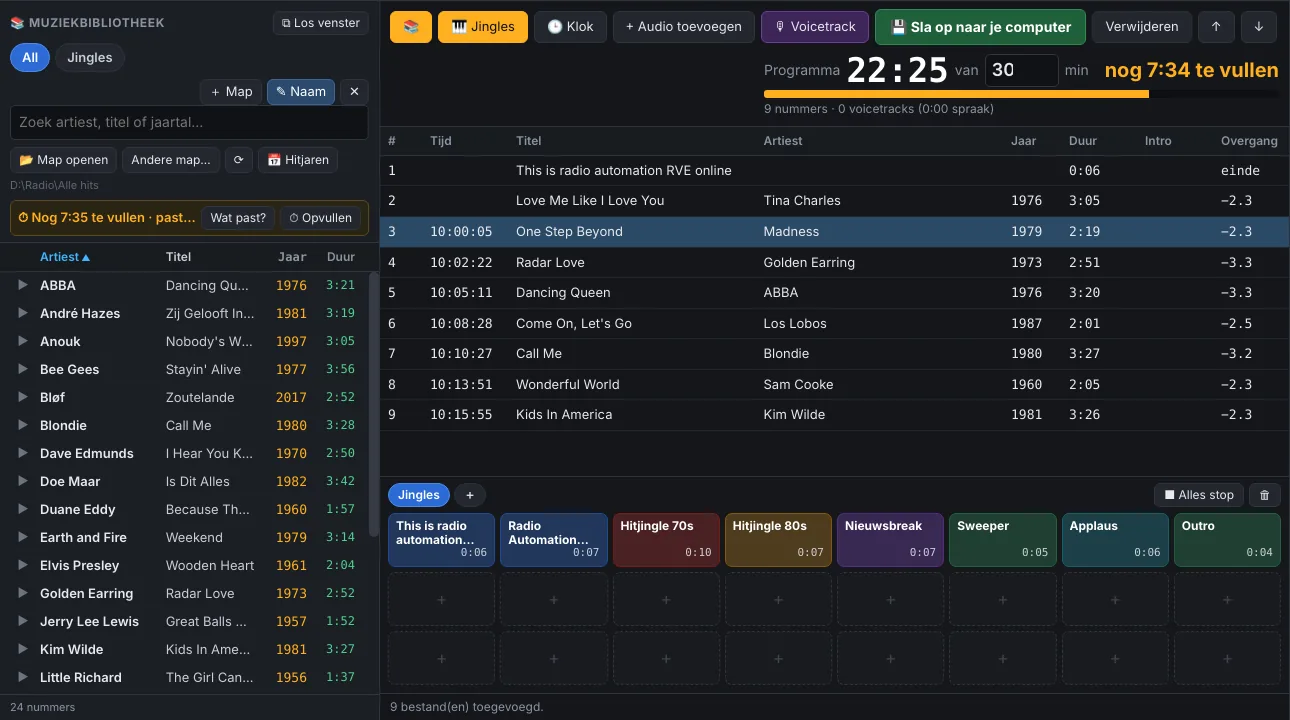Click the + Map button
The width and height of the screenshot is (1290, 720).
pos(231,92)
